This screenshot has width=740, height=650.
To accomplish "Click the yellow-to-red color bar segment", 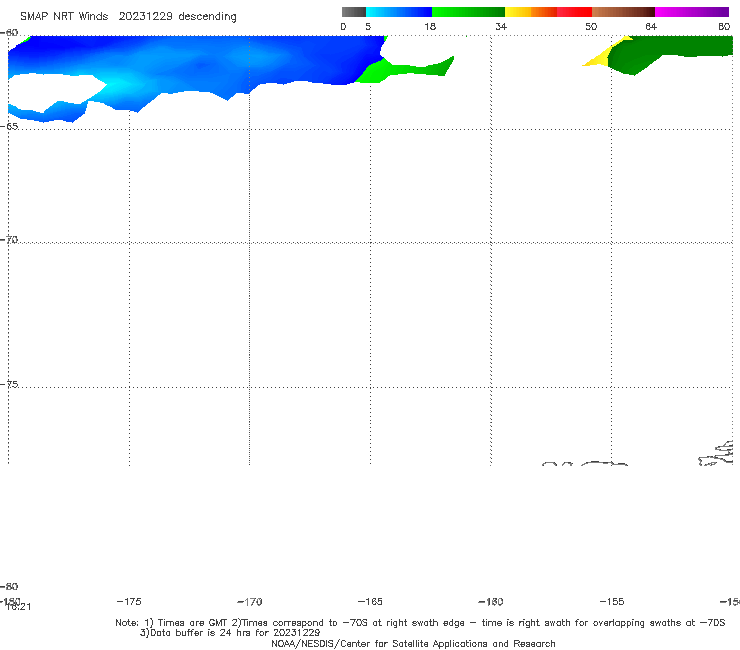I will coord(548,12).
